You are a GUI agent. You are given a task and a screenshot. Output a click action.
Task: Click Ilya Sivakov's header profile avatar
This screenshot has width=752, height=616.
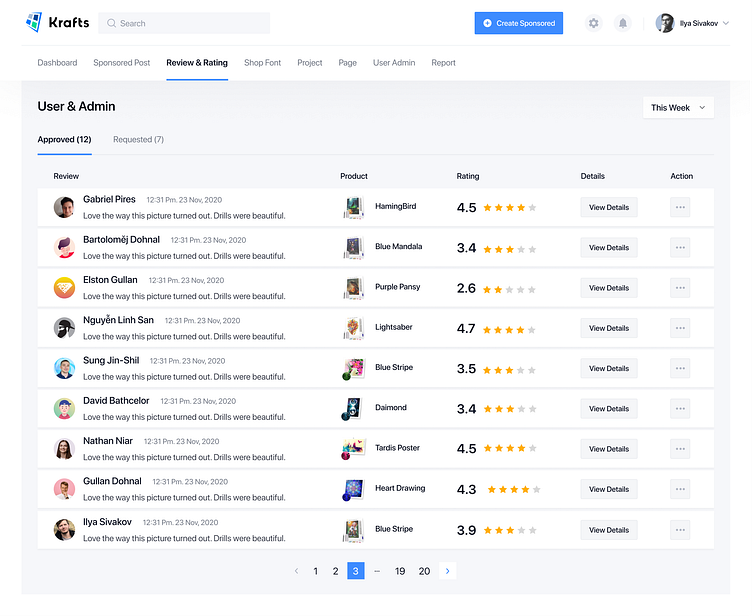click(665, 23)
